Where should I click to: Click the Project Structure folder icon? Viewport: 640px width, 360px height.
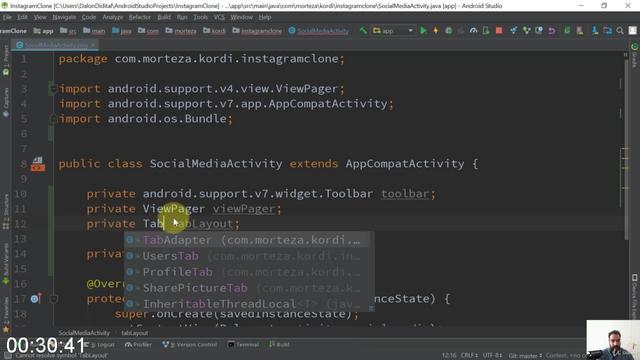607,31
